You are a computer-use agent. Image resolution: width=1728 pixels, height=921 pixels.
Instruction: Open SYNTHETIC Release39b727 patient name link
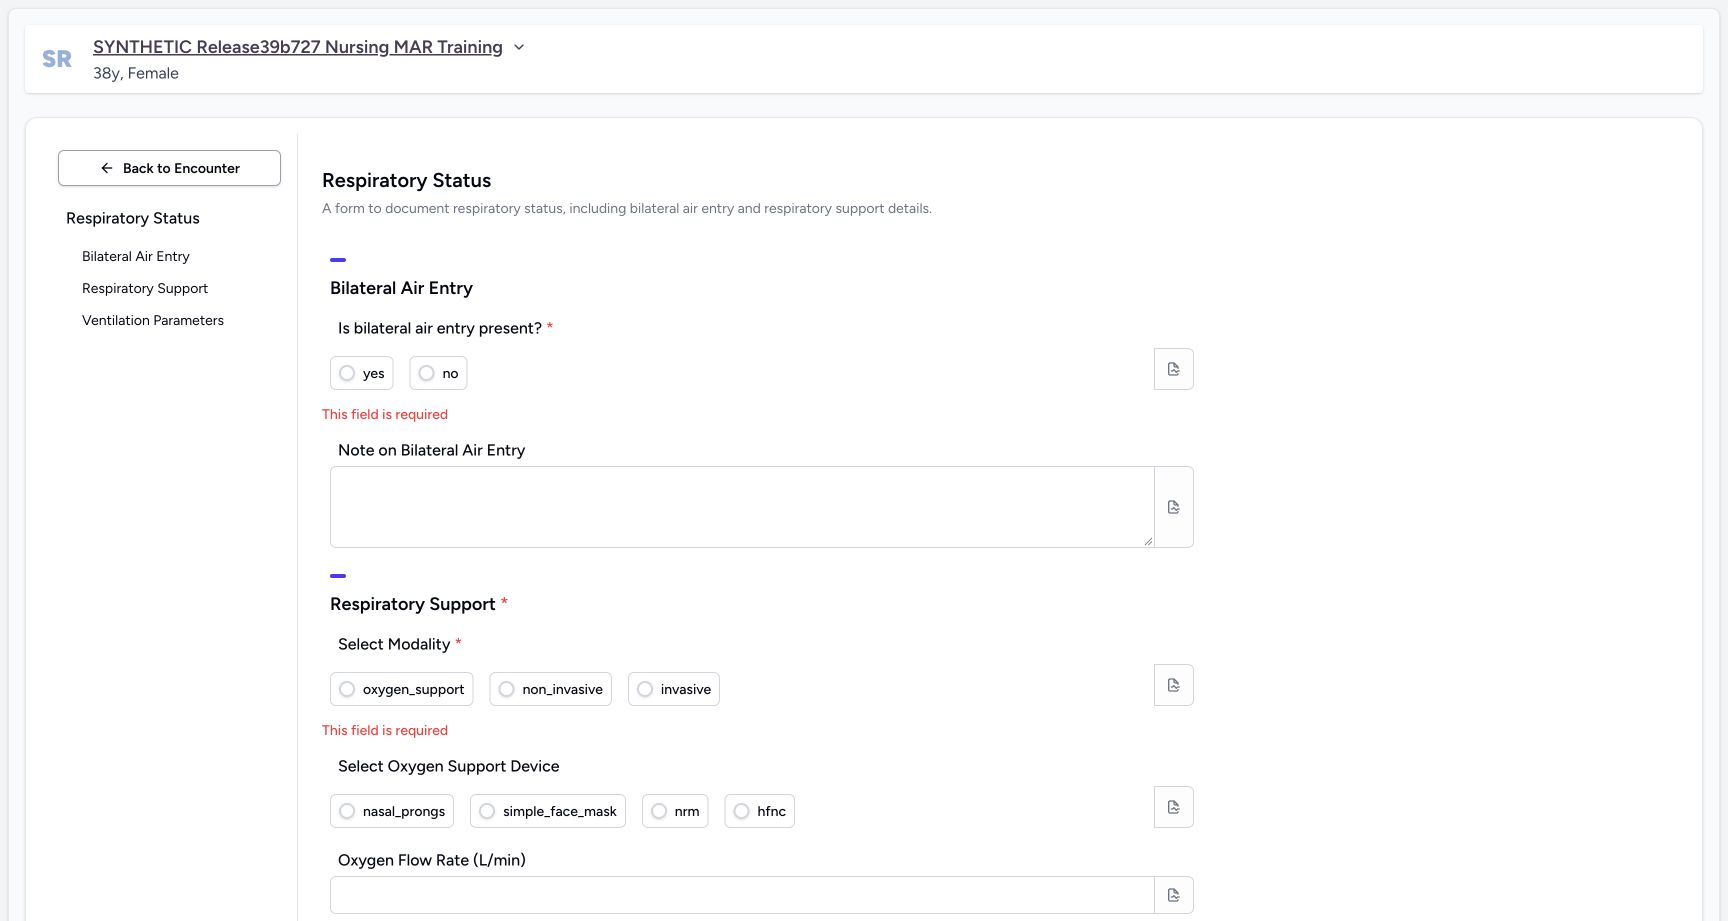click(298, 47)
